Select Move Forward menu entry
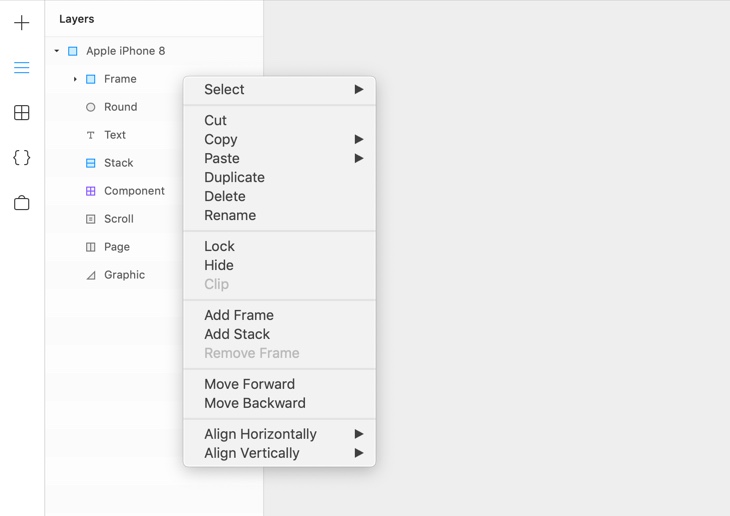This screenshot has width=730, height=516. [x=249, y=385]
